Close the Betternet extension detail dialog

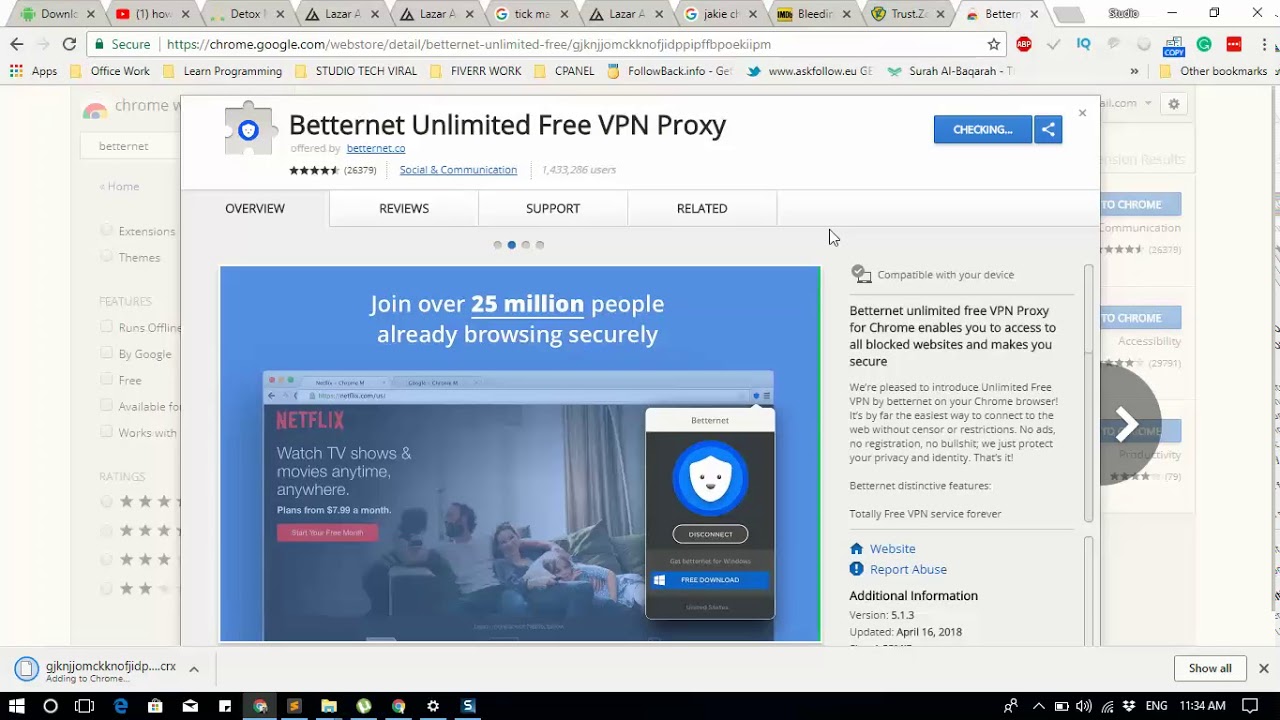[1082, 113]
